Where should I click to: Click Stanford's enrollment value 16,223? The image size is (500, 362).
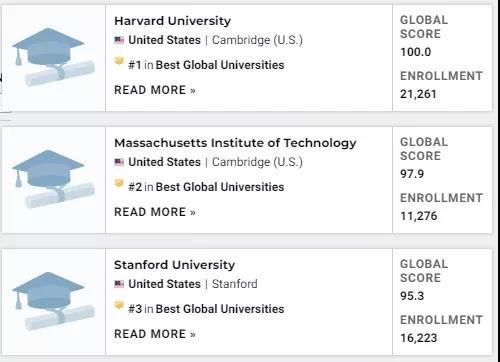[419, 338]
